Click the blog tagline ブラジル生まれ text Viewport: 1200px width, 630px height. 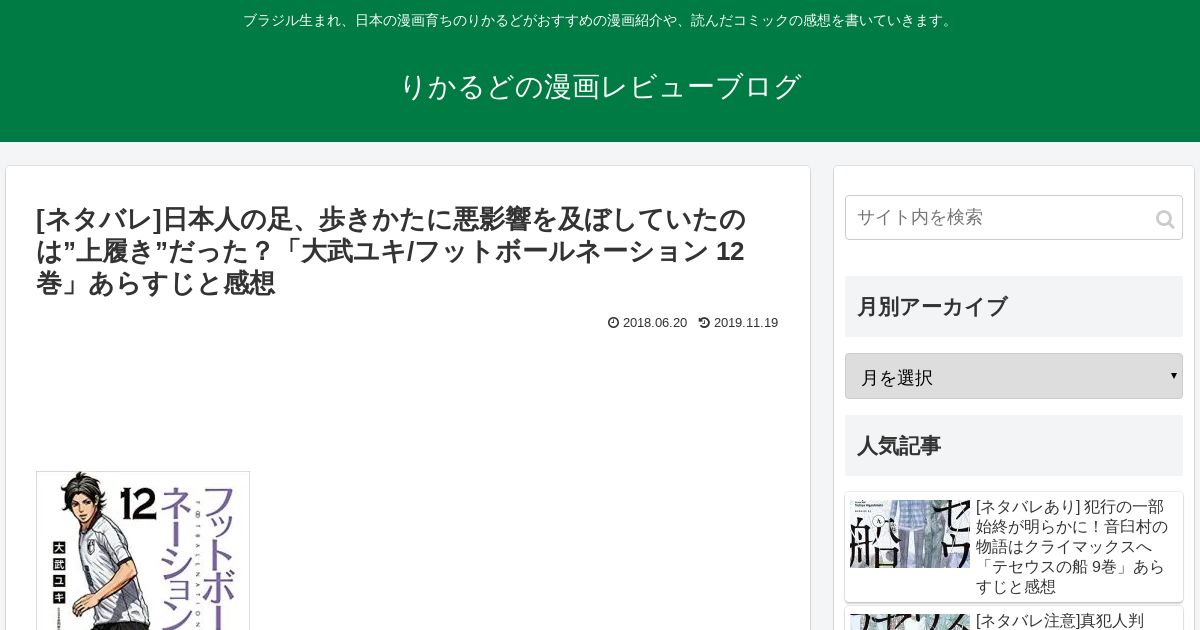tap(600, 20)
